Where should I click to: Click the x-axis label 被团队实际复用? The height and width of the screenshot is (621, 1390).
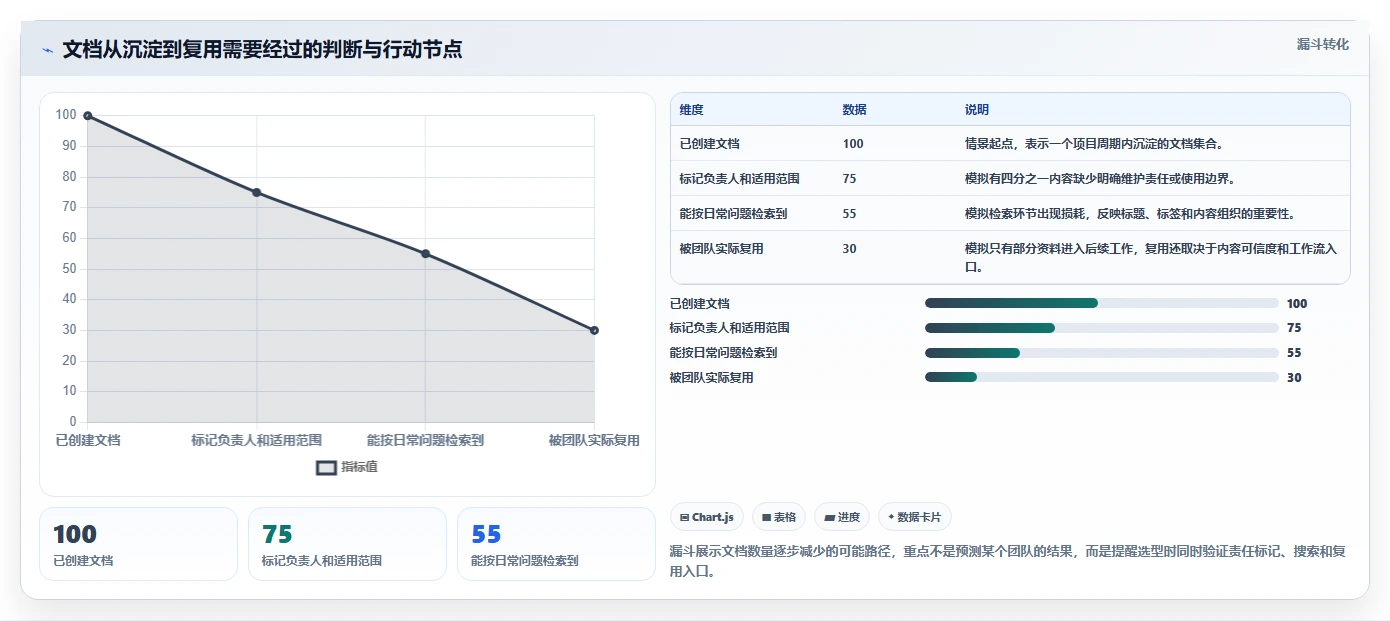tap(594, 440)
